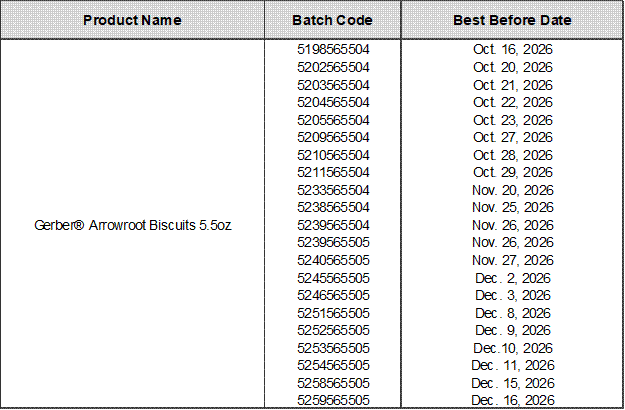The width and height of the screenshot is (625, 410).
Task: Select batch code 5239565505
Action: click(x=333, y=243)
